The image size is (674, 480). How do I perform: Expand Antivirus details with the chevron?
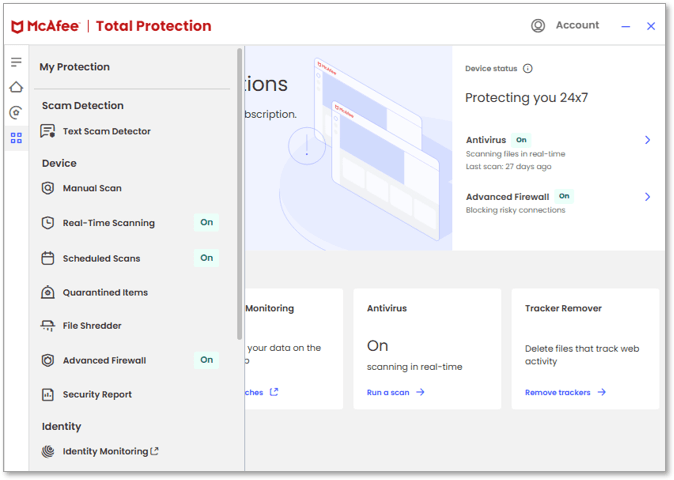[x=647, y=141]
